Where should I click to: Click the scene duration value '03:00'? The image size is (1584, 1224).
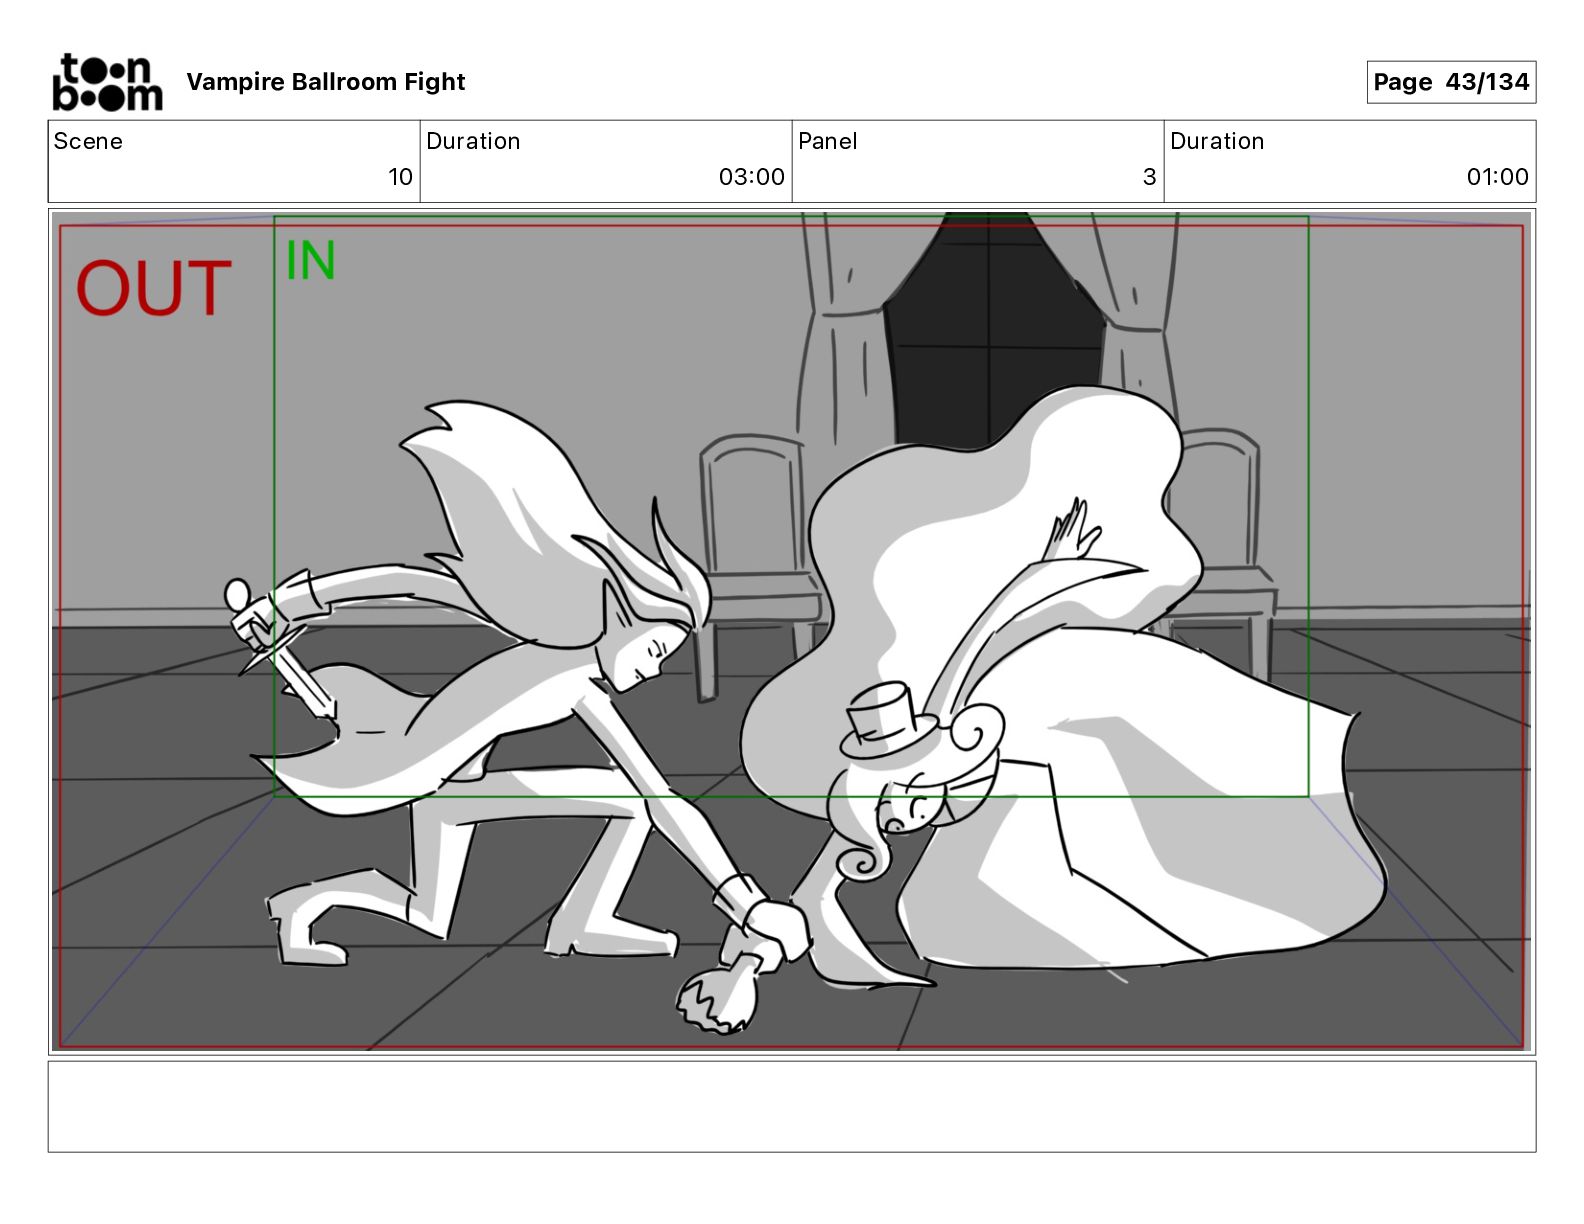pyautogui.click(x=752, y=177)
